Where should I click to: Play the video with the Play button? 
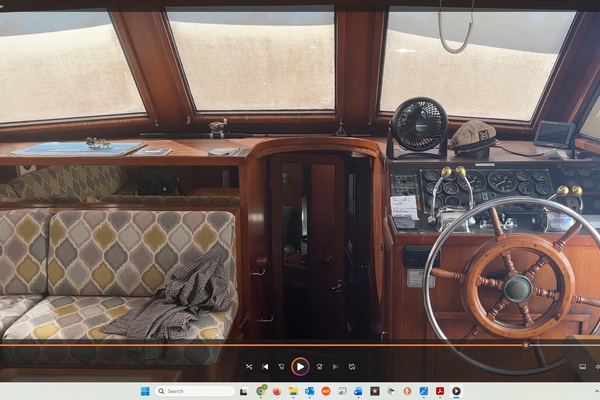coord(300,367)
